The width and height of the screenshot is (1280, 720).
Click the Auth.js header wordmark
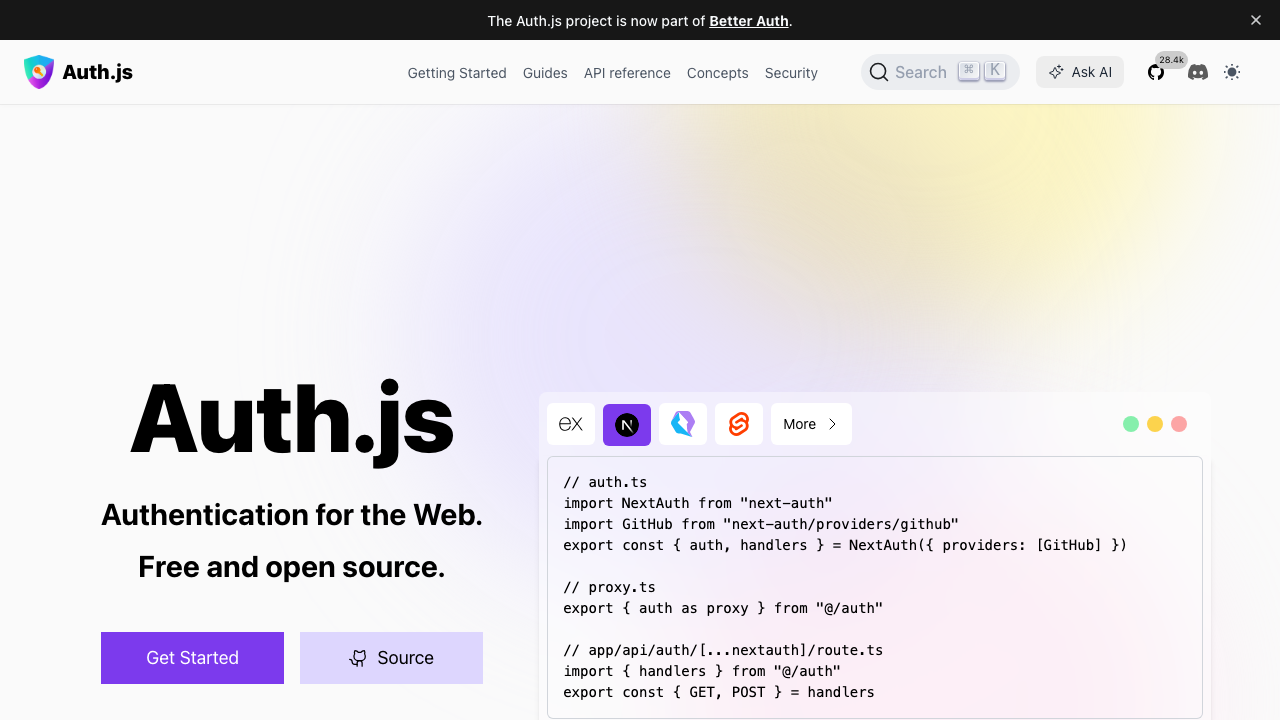coord(98,72)
